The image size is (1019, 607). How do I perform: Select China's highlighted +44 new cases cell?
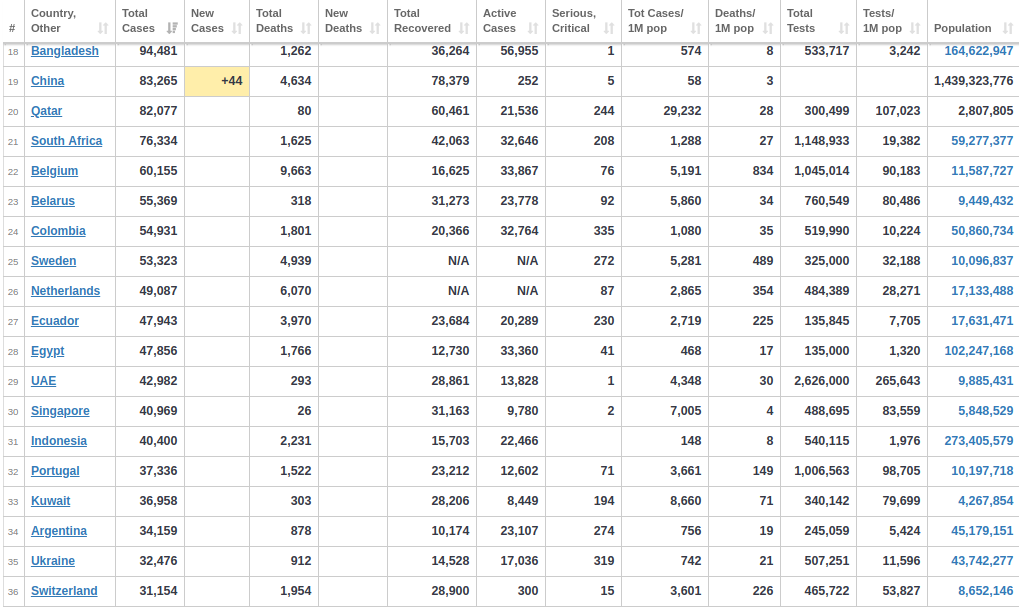217,81
